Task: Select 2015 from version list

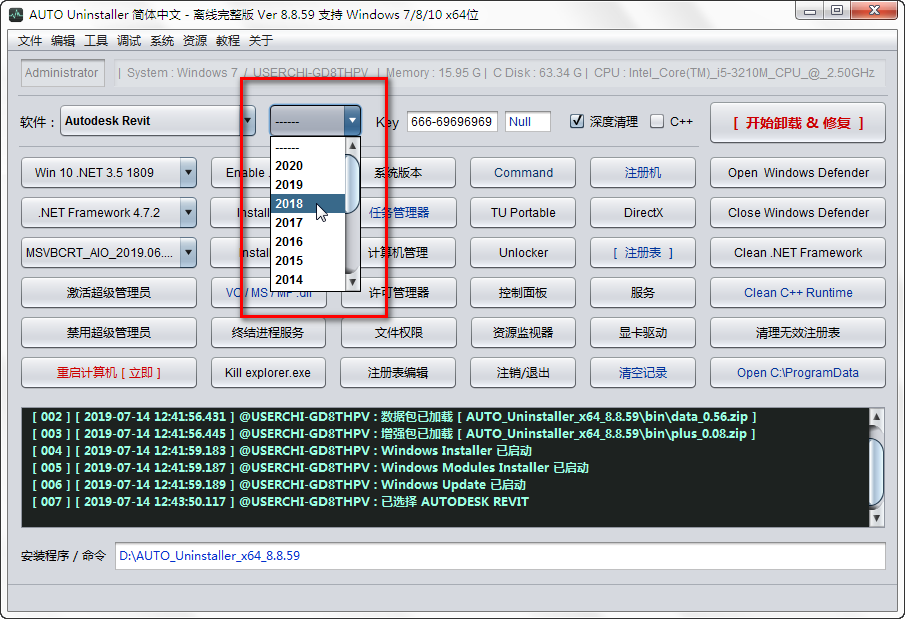Action: [x=308, y=261]
